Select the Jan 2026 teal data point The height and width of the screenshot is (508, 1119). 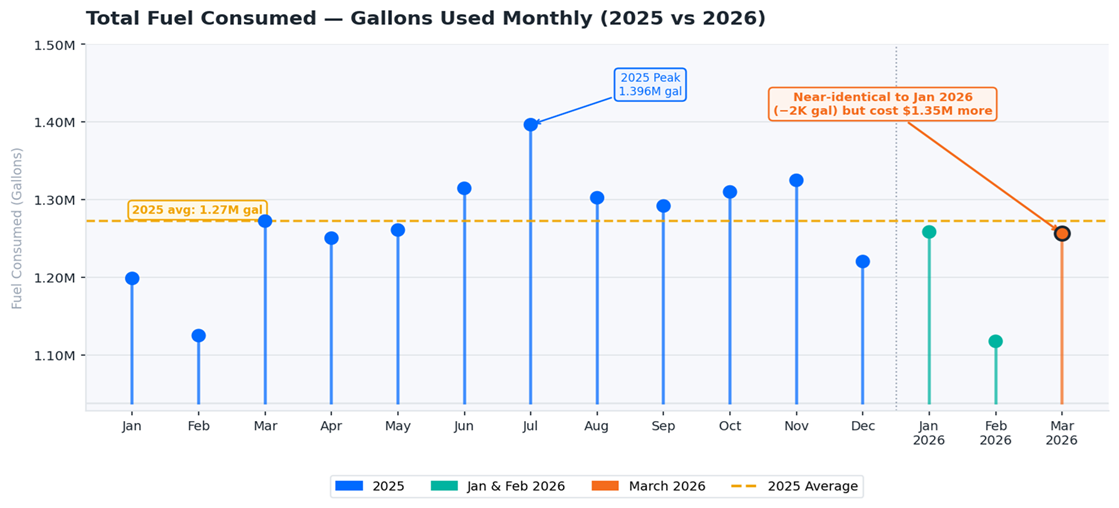point(929,232)
